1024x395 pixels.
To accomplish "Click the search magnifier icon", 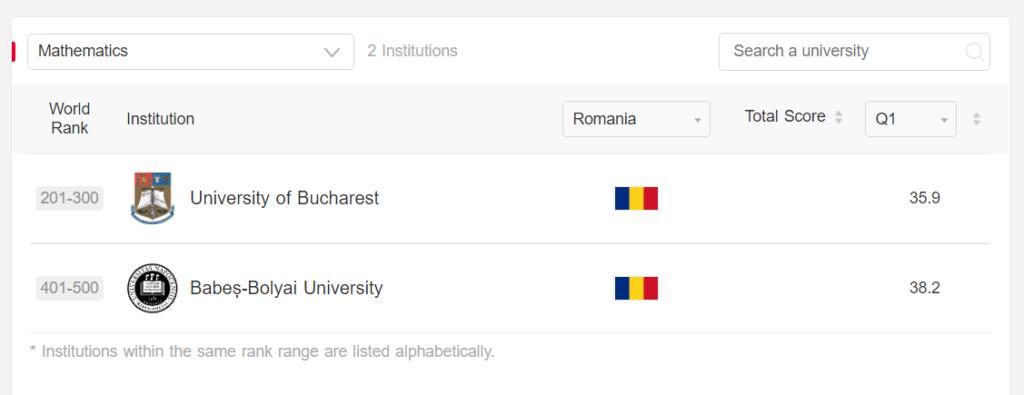I will (974, 52).
